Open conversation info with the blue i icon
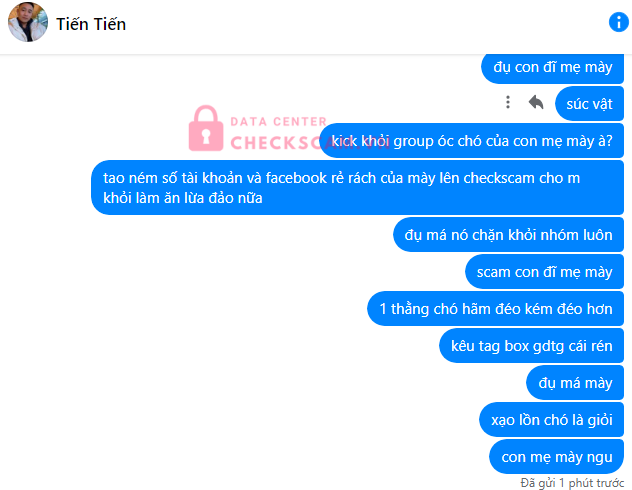The image size is (632, 490). click(x=618, y=23)
